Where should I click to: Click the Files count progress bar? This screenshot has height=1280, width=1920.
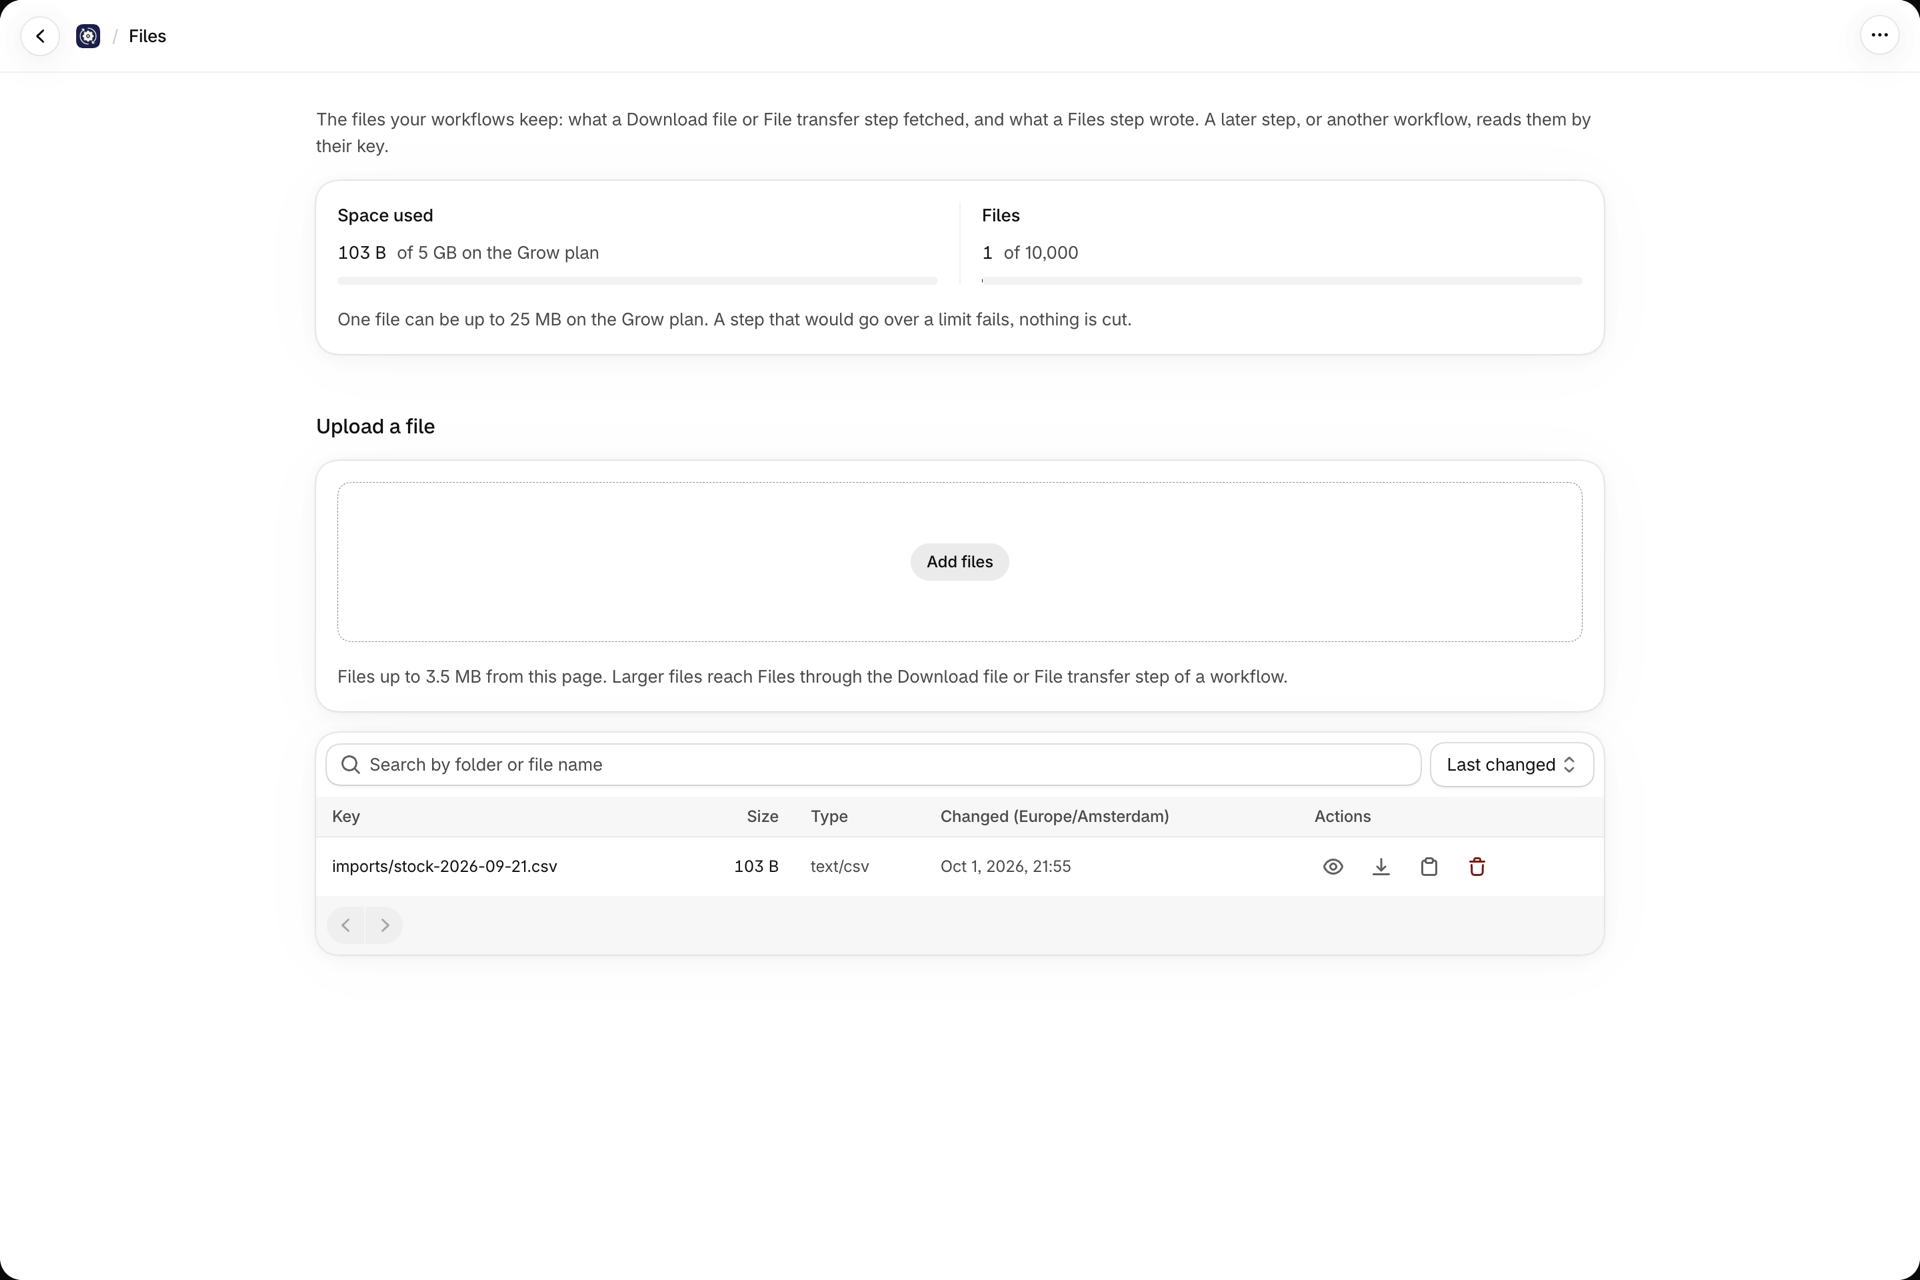[x=1282, y=281]
